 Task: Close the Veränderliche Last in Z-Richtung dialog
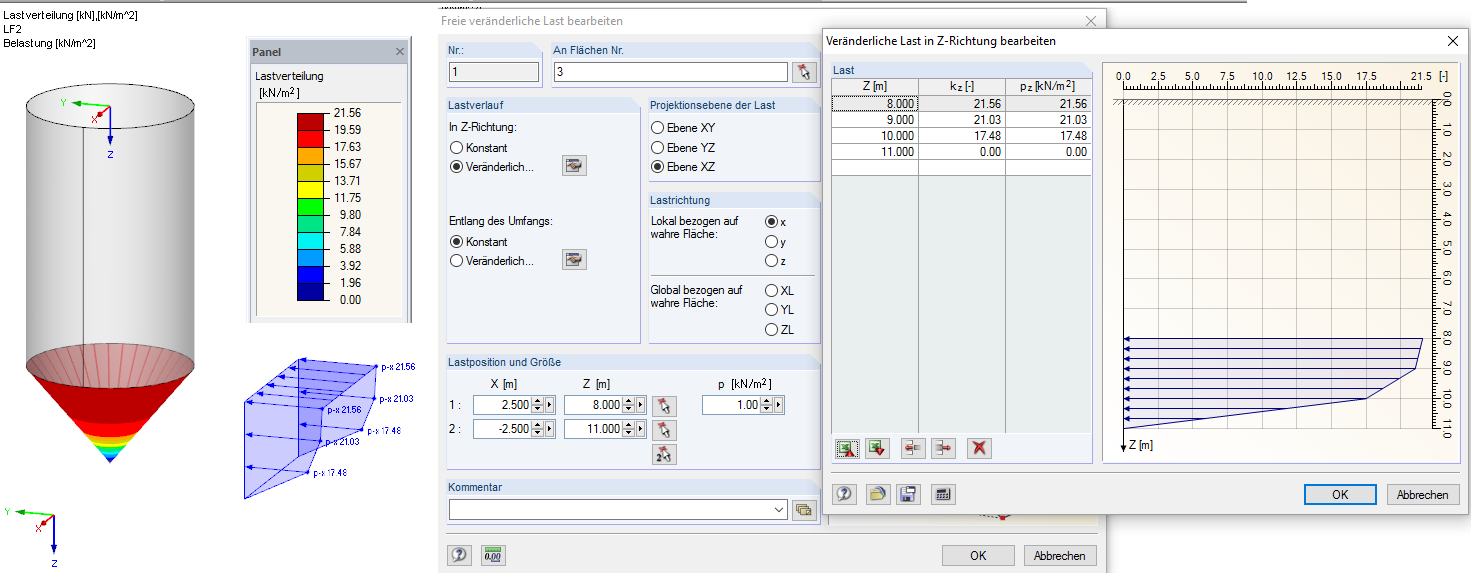tap(1452, 41)
